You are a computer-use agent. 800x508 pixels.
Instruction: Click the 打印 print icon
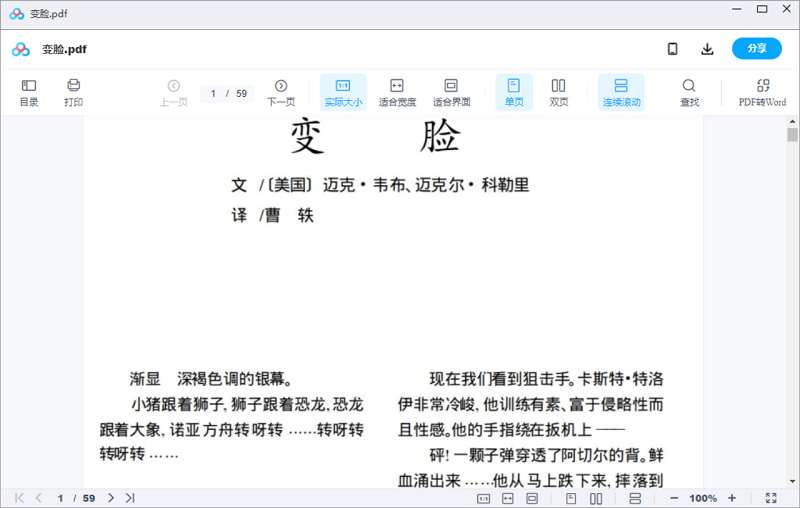pyautogui.click(x=73, y=92)
